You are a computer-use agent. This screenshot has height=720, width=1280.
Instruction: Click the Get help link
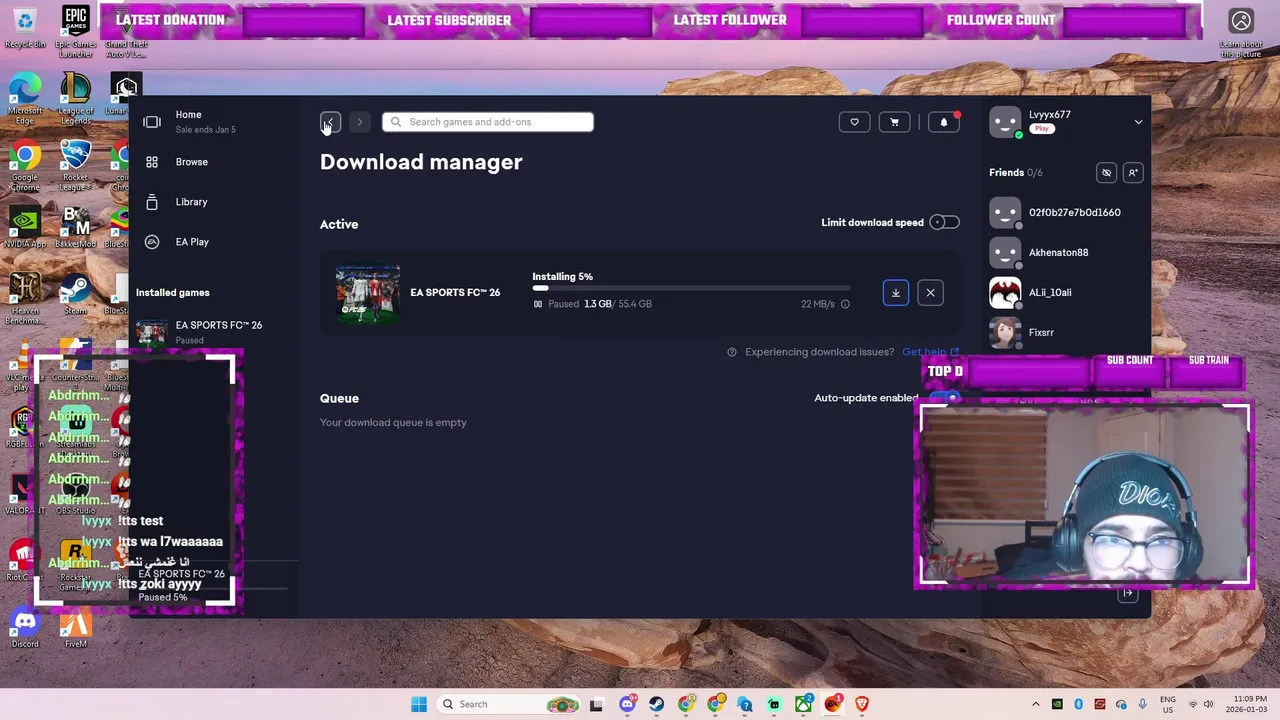[x=930, y=352]
